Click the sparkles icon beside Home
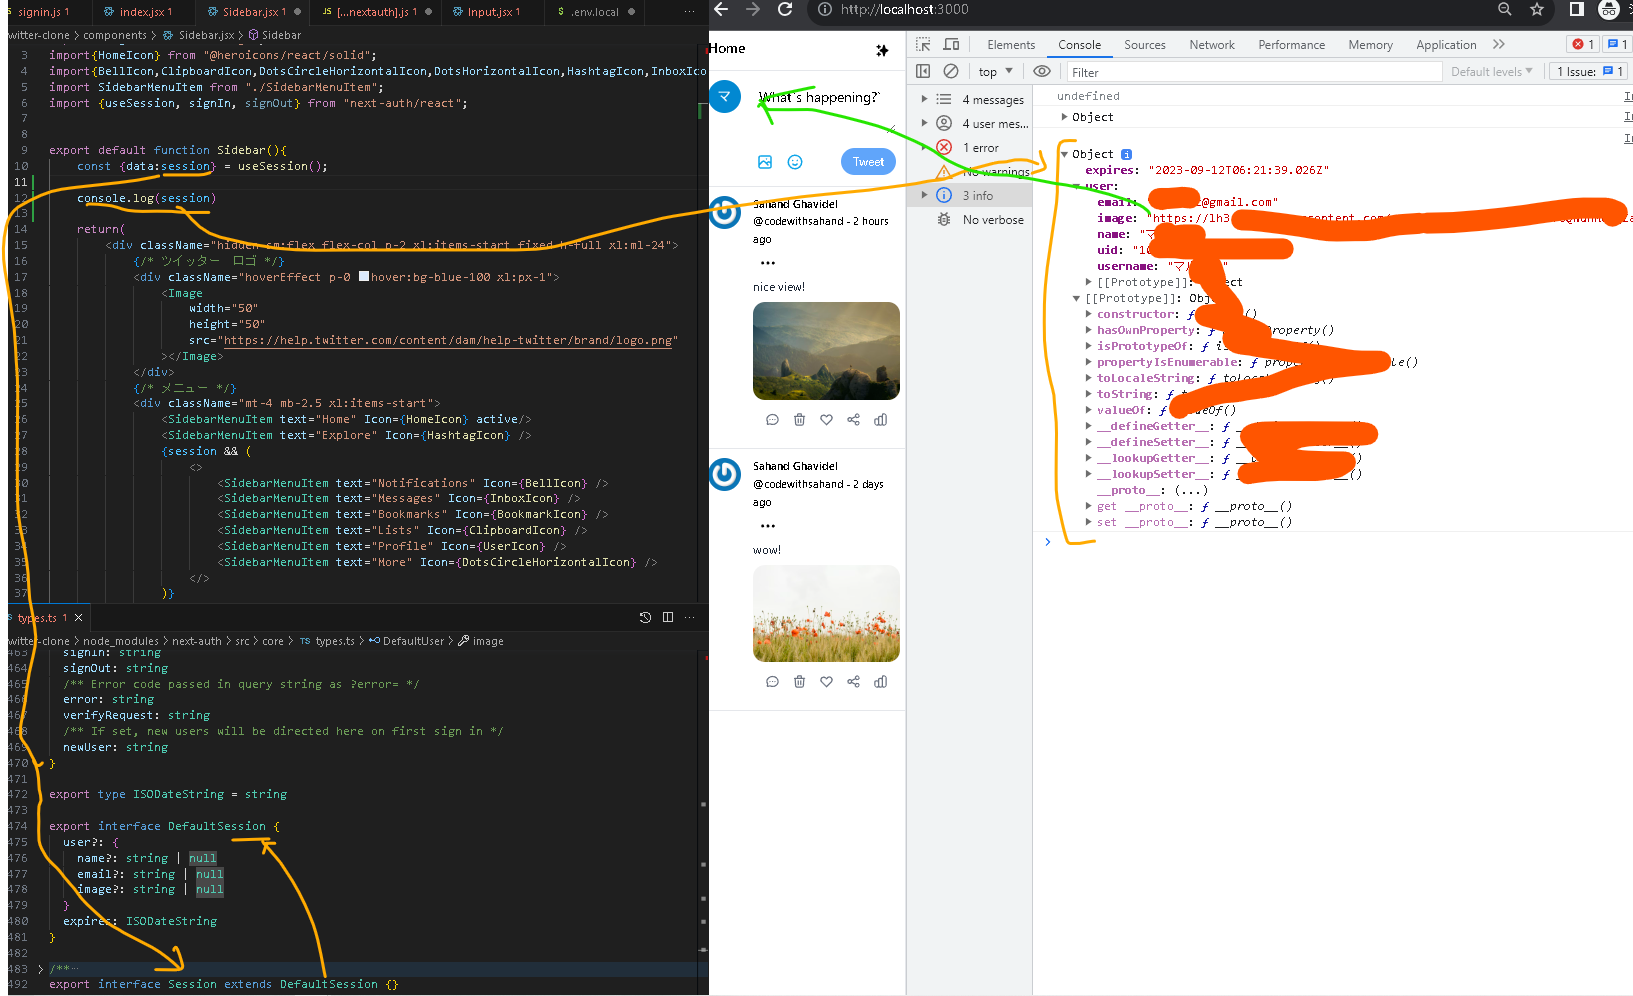Image resolution: width=1633 pixels, height=996 pixels. (882, 50)
